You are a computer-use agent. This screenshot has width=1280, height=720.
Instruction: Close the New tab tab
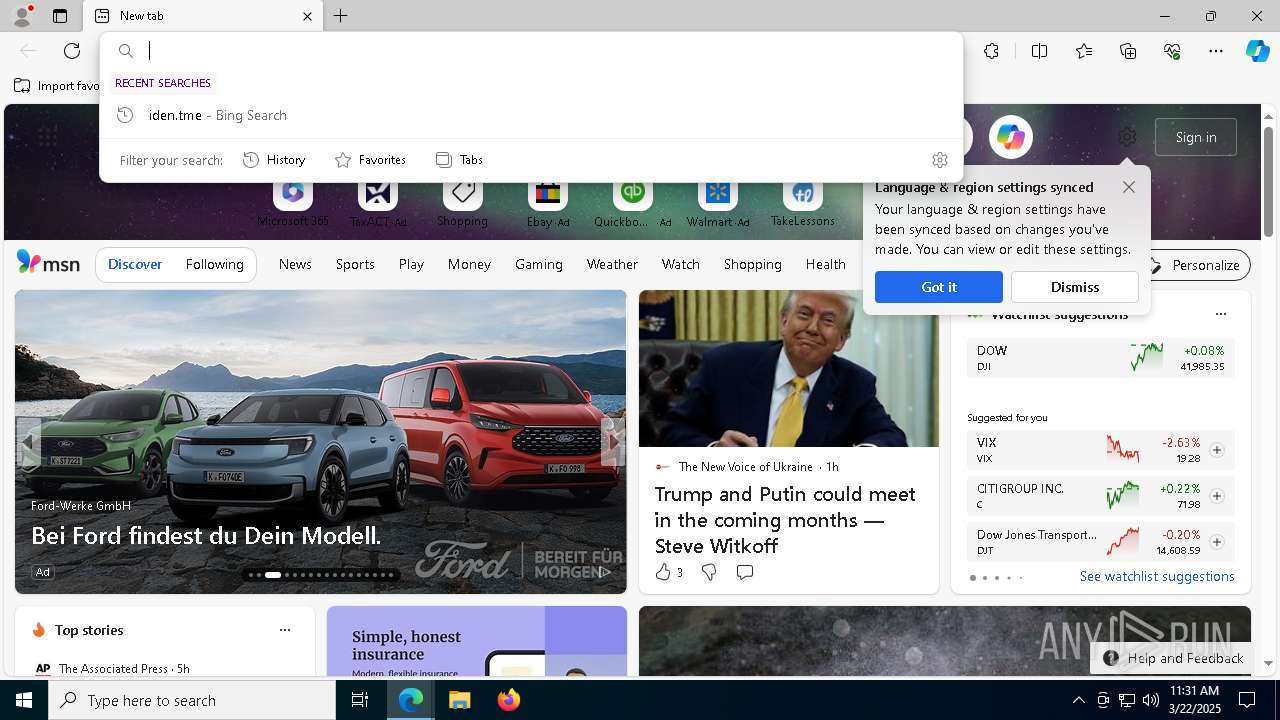(x=307, y=16)
